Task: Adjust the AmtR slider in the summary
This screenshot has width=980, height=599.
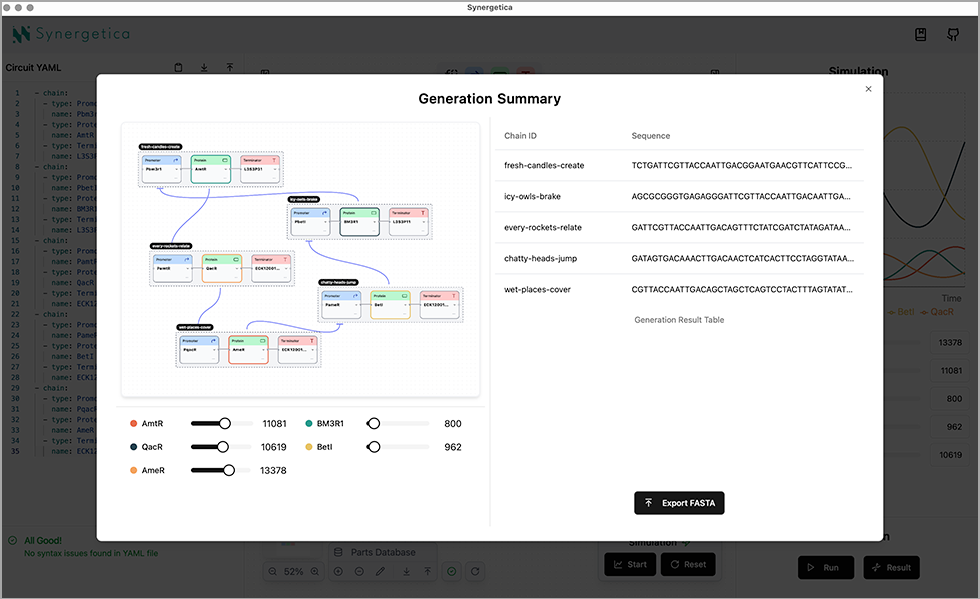Action: click(x=225, y=424)
